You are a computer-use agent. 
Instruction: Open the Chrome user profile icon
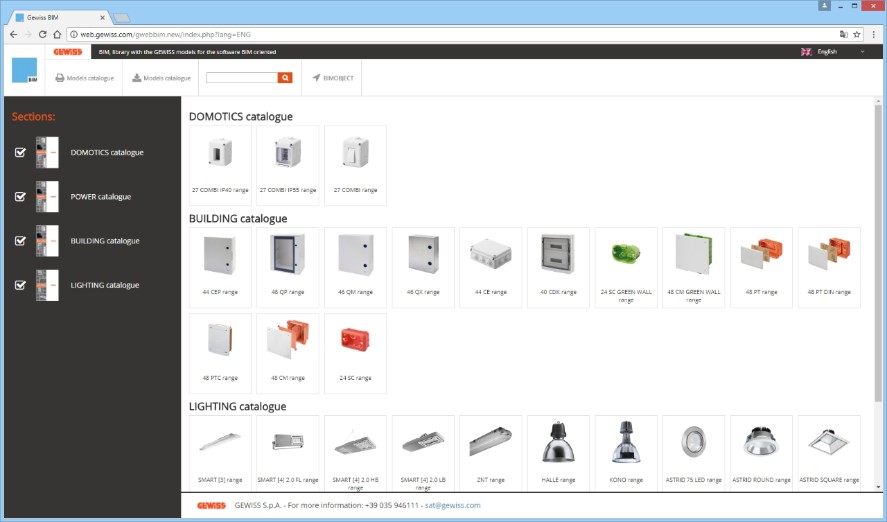click(x=824, y=6)
